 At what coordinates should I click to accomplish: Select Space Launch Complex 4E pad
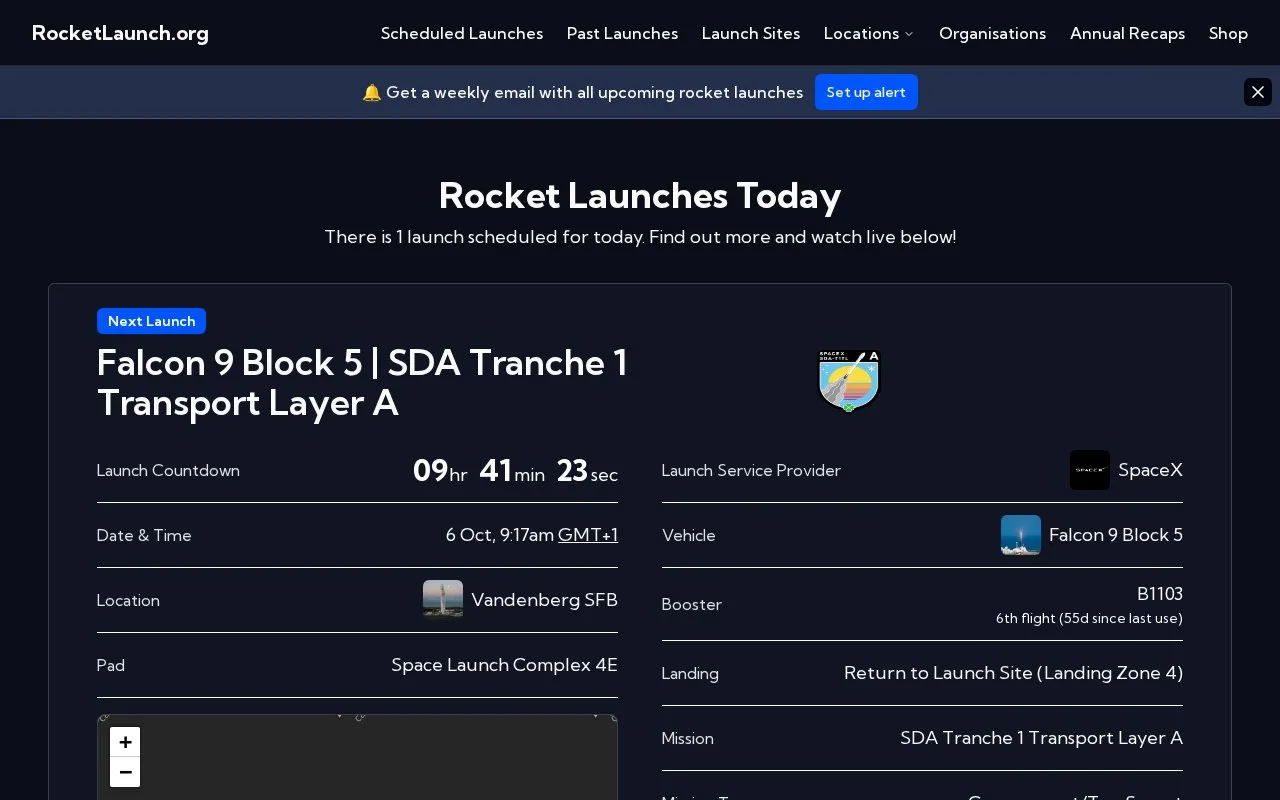coord(505,665)
